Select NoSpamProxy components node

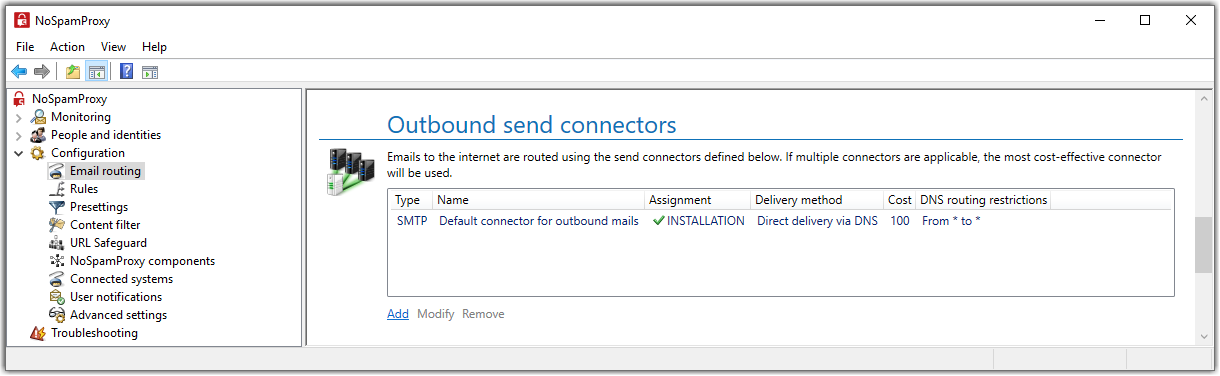[x=142, y=261]
